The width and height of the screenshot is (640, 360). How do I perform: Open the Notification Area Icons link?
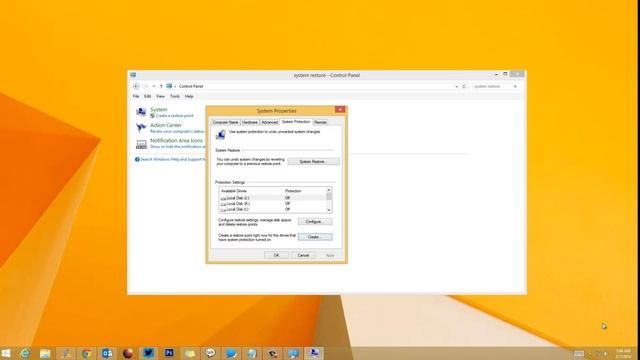click(x=176, y=140)
